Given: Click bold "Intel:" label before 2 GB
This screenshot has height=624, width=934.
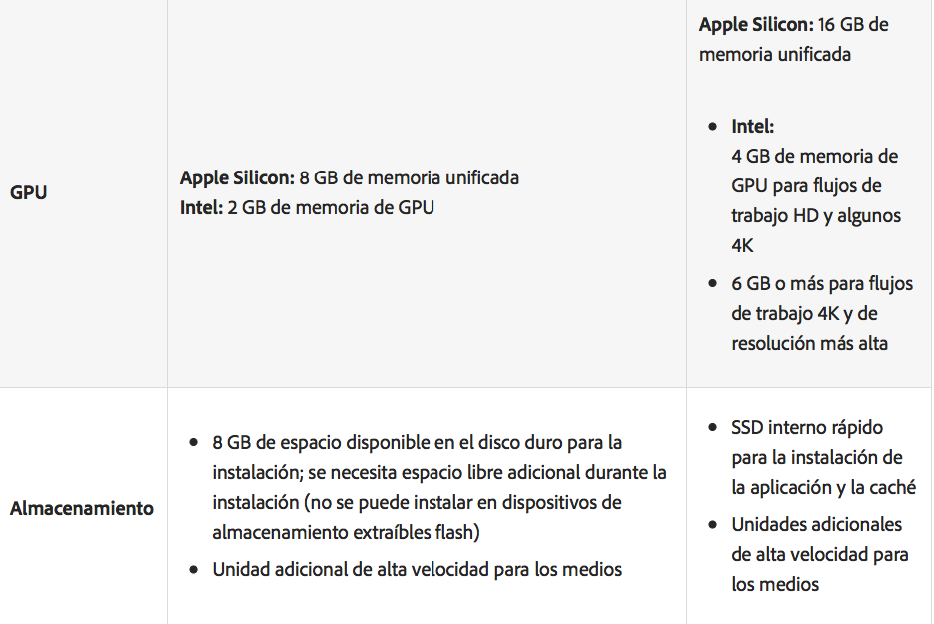Looking at the screenshot, I should pos(199,208).
